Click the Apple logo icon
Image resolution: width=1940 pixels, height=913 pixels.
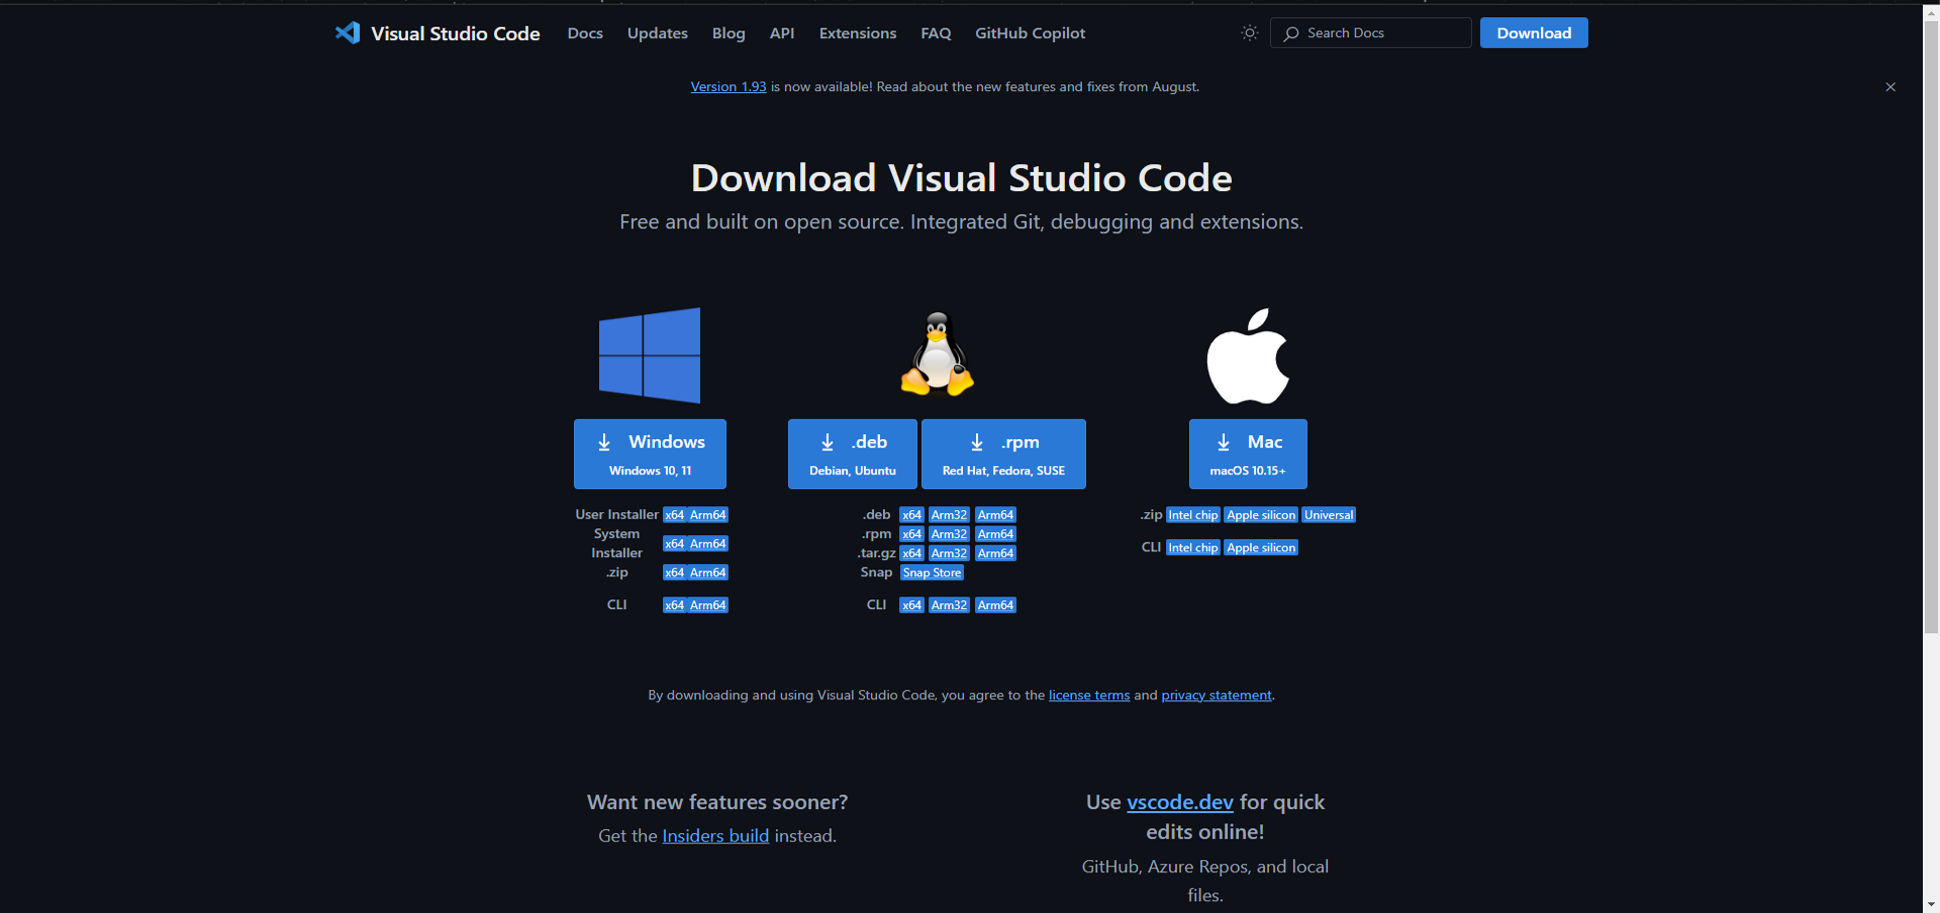1248,354
